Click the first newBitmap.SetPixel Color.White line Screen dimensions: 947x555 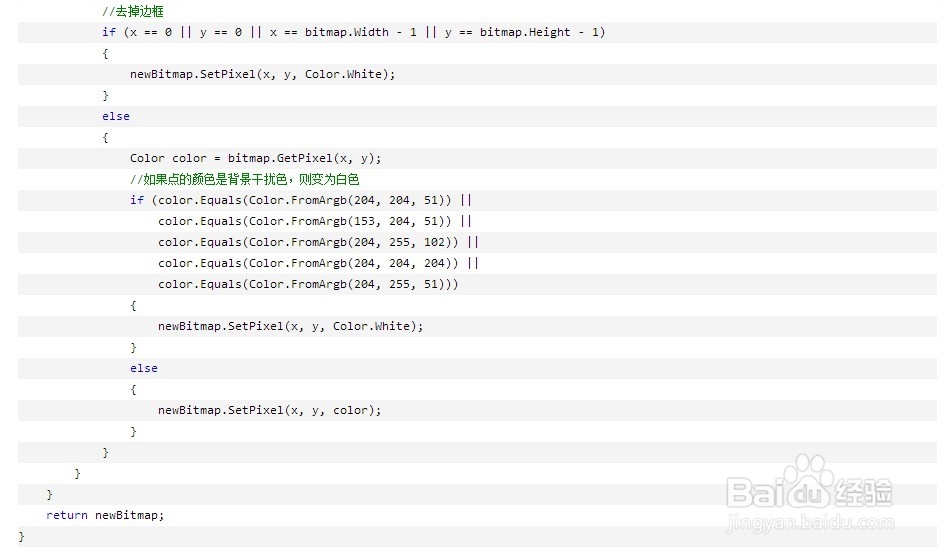click(263, 74)
